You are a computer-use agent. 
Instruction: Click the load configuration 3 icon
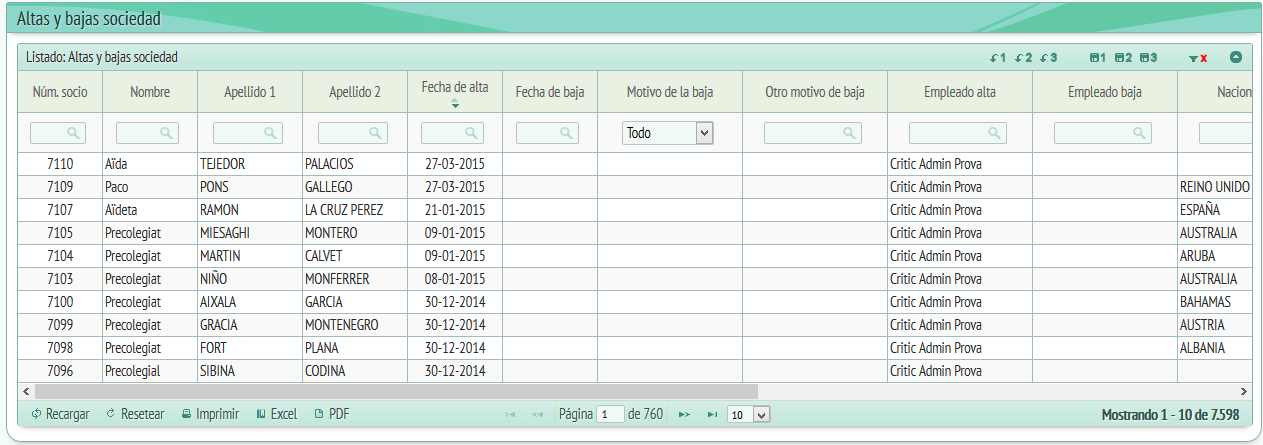(1047, 58)
